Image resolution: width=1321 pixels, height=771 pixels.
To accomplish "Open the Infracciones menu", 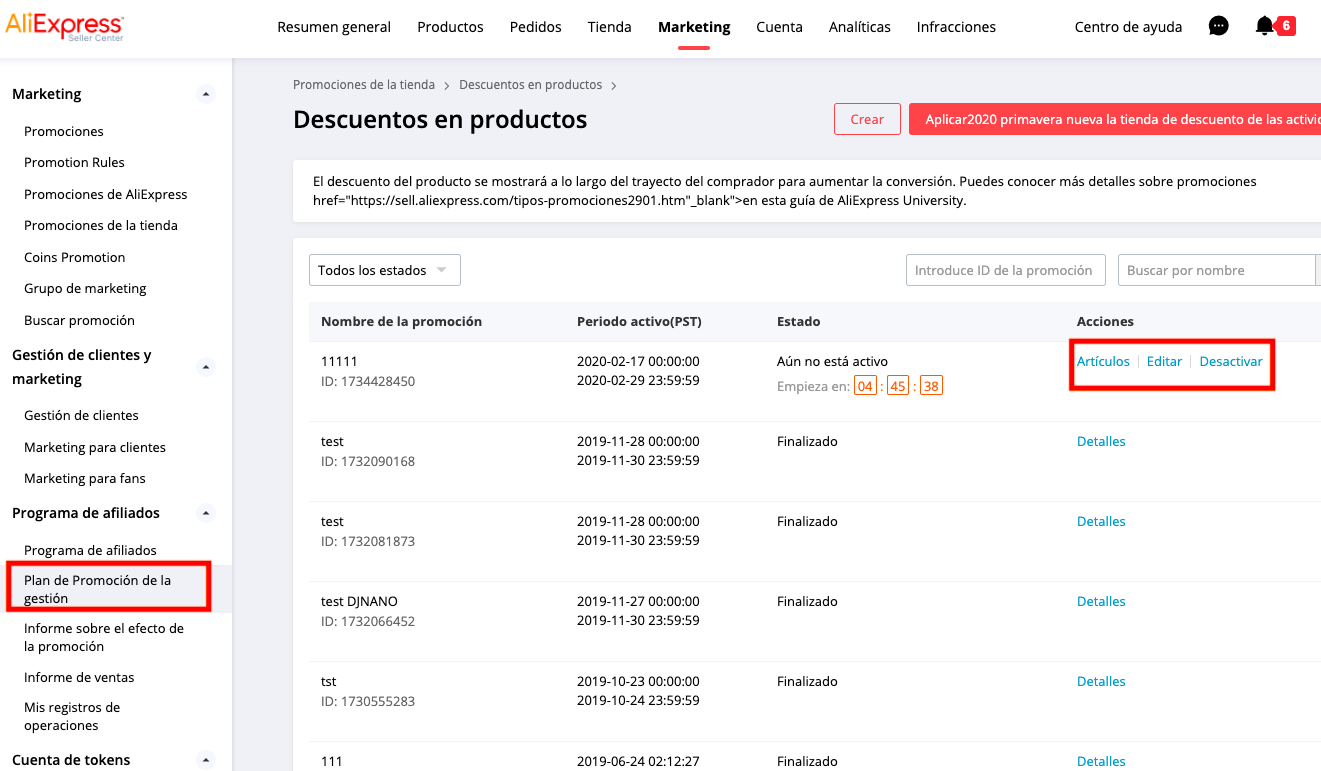I will [x=956, y=27].
